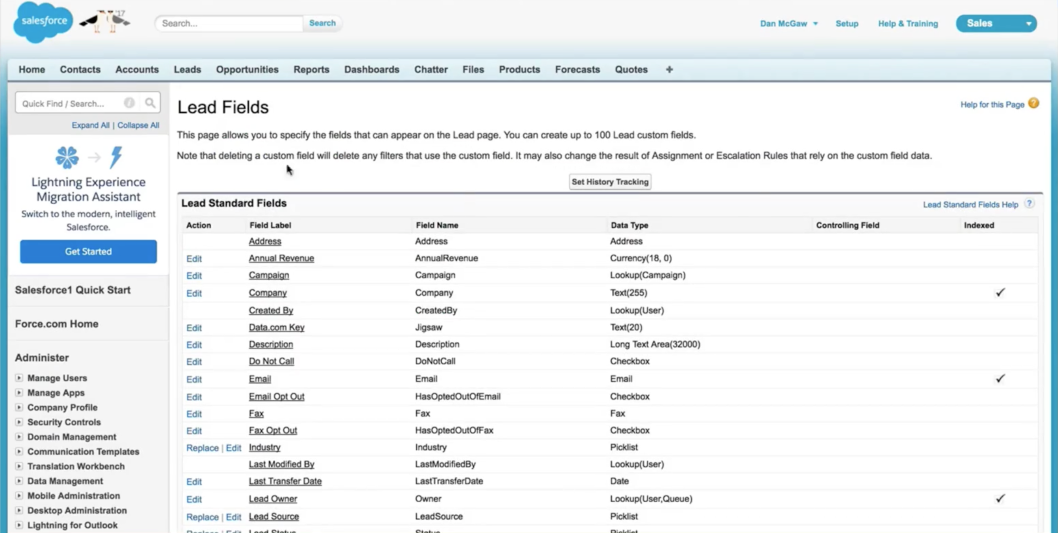The image size is (1058, 533).
Task: Open the Data.com Key field label
Action: (277, 327)
